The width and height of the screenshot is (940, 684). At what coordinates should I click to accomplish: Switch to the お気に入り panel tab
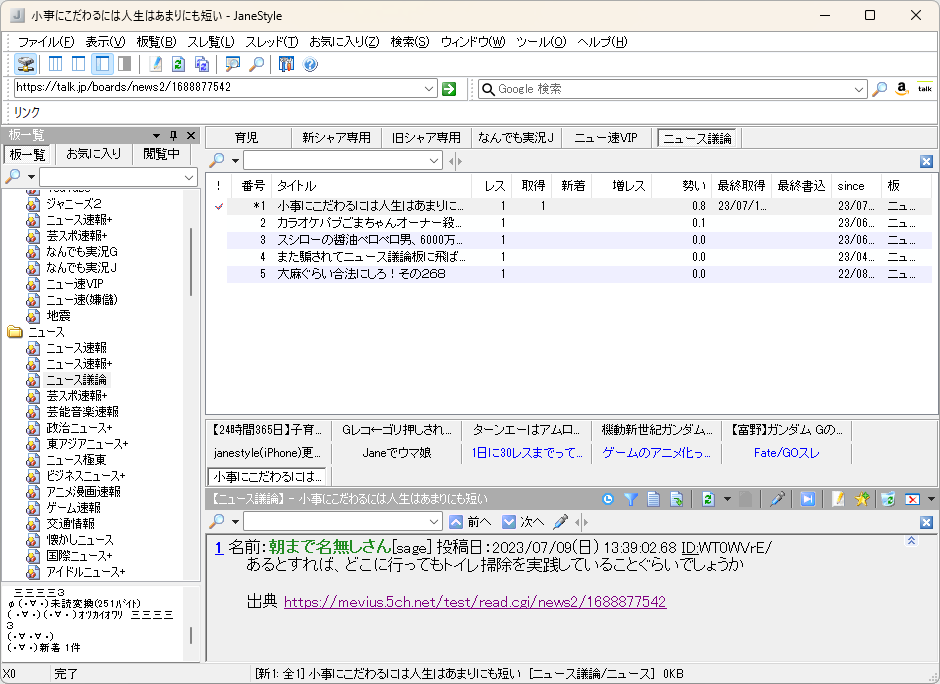pyautogui.click(x=94, y=154)
